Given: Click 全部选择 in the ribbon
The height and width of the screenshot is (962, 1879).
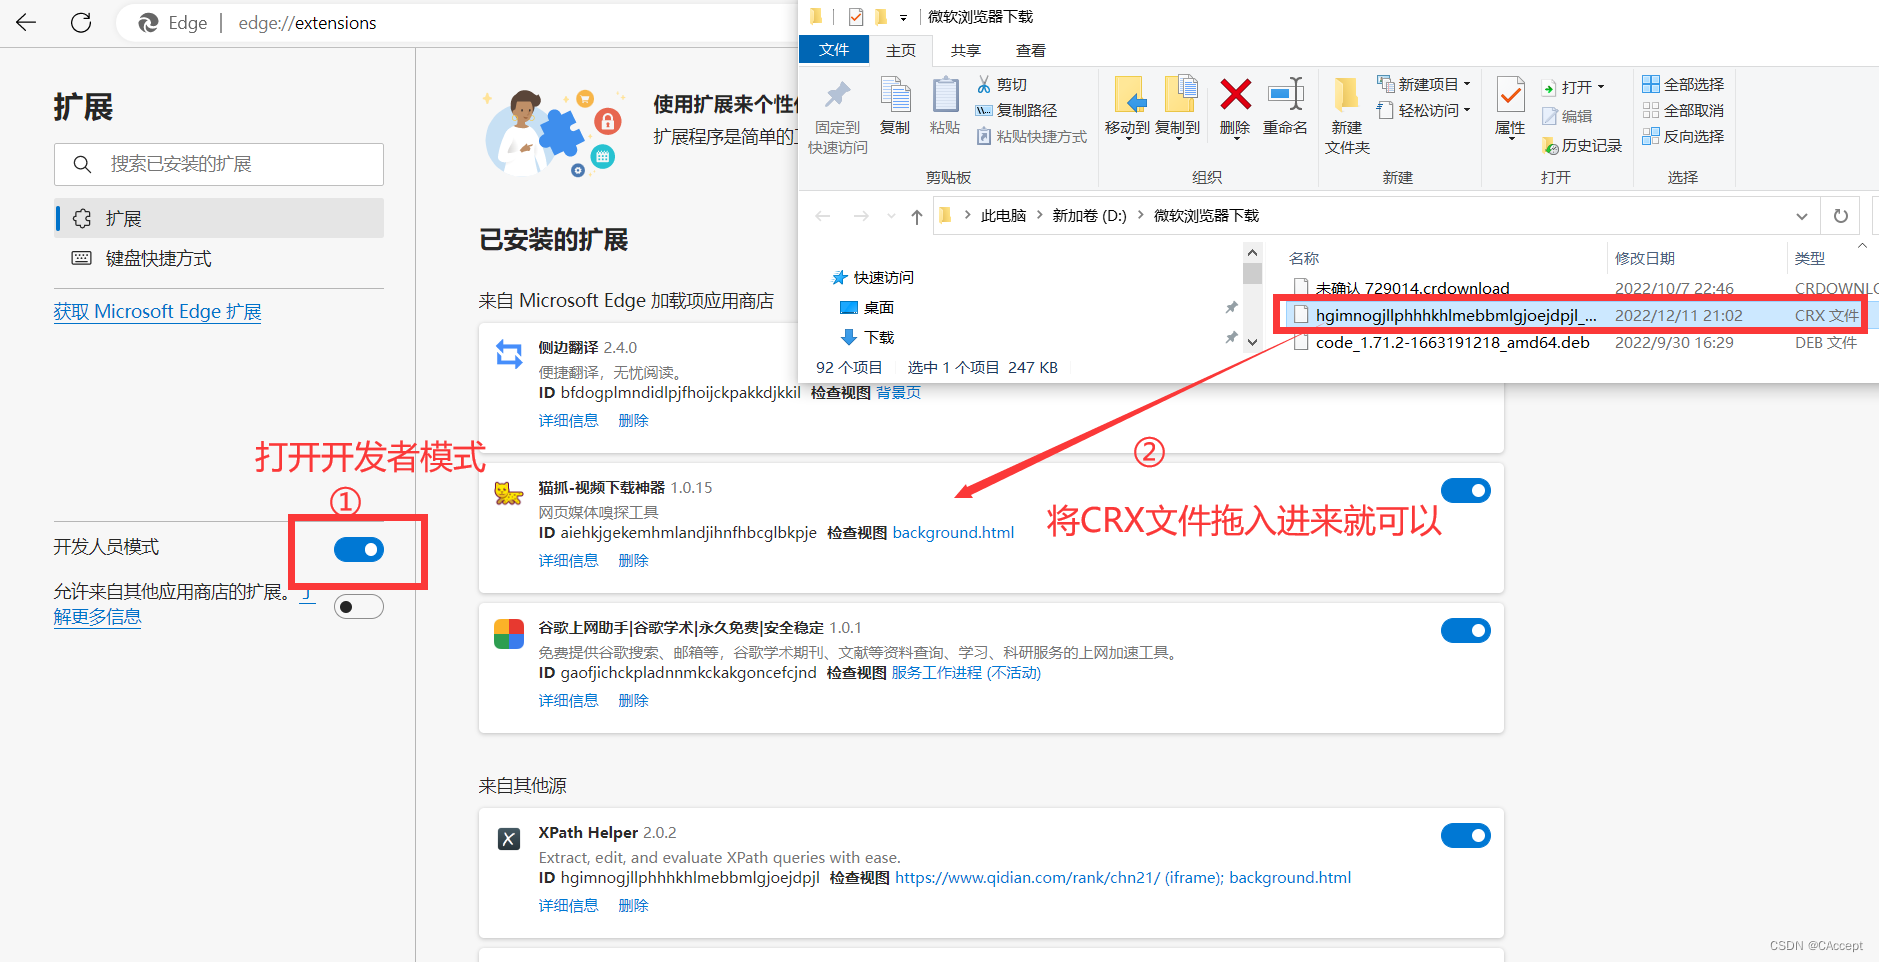Looking at the screenshot, I should click(1683, 84).
